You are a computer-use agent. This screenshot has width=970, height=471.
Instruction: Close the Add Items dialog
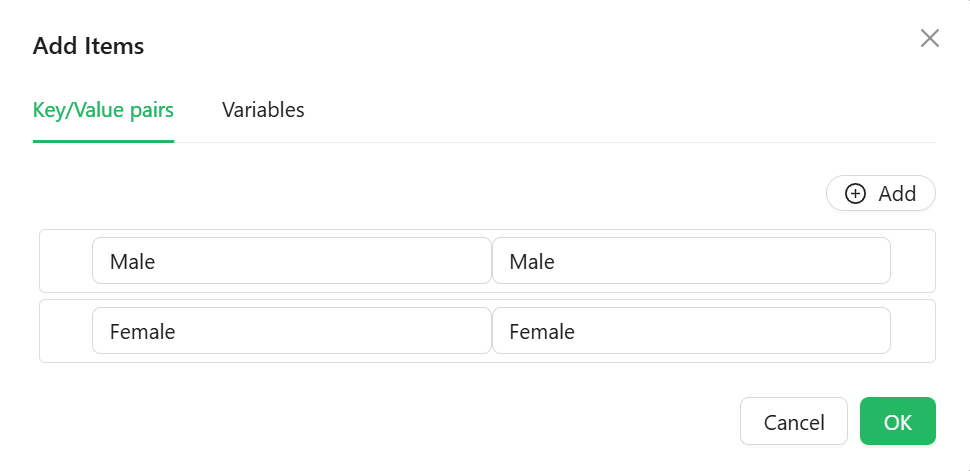[929, 39]
